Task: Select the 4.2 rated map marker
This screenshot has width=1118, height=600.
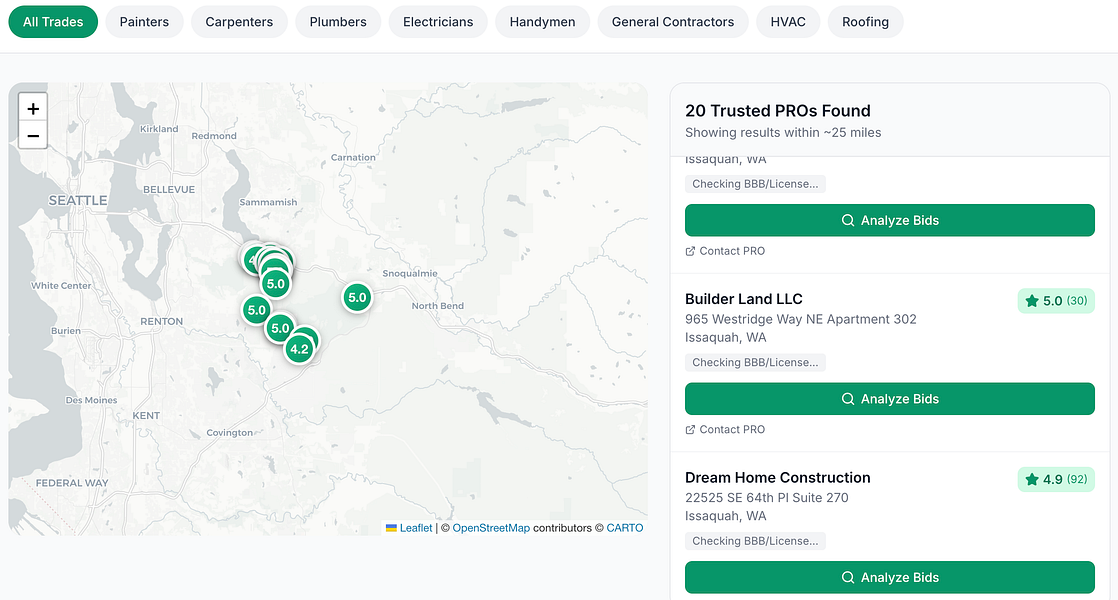Action: click(x=299, y=349)
